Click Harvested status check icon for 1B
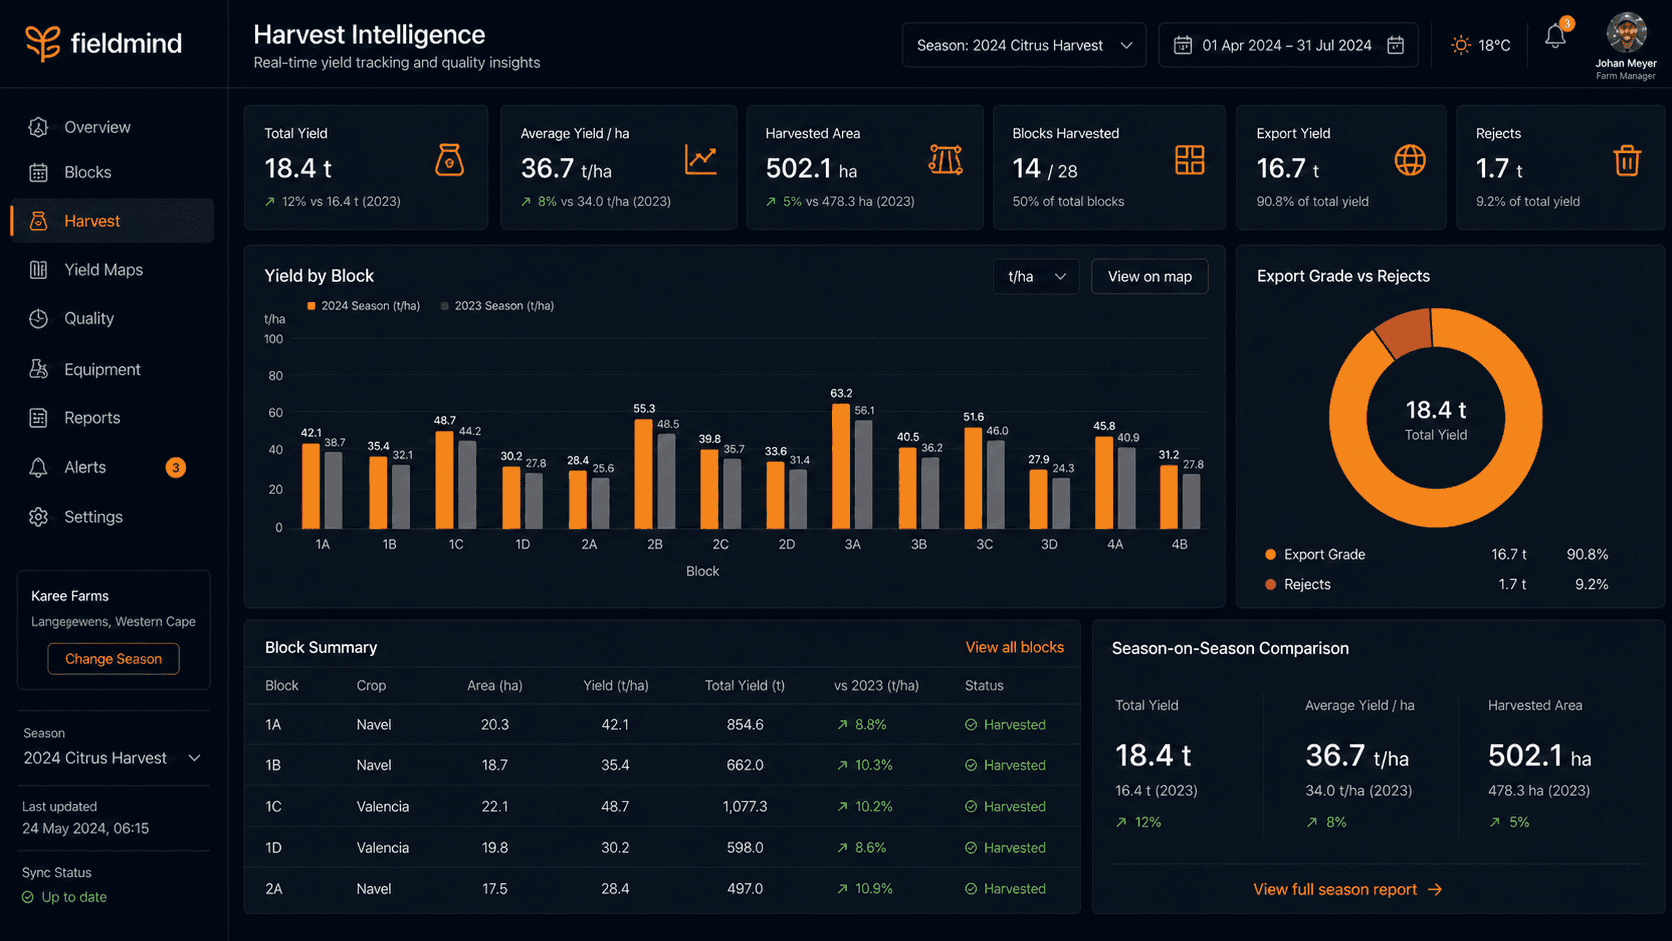 tap(971, 766)
